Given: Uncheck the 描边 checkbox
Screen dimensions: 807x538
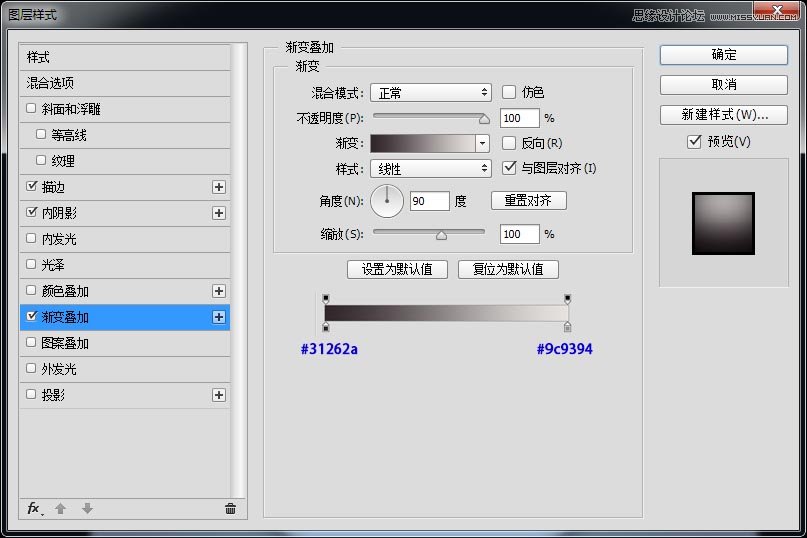Looking at the screenshot, I should pos(31,186).
